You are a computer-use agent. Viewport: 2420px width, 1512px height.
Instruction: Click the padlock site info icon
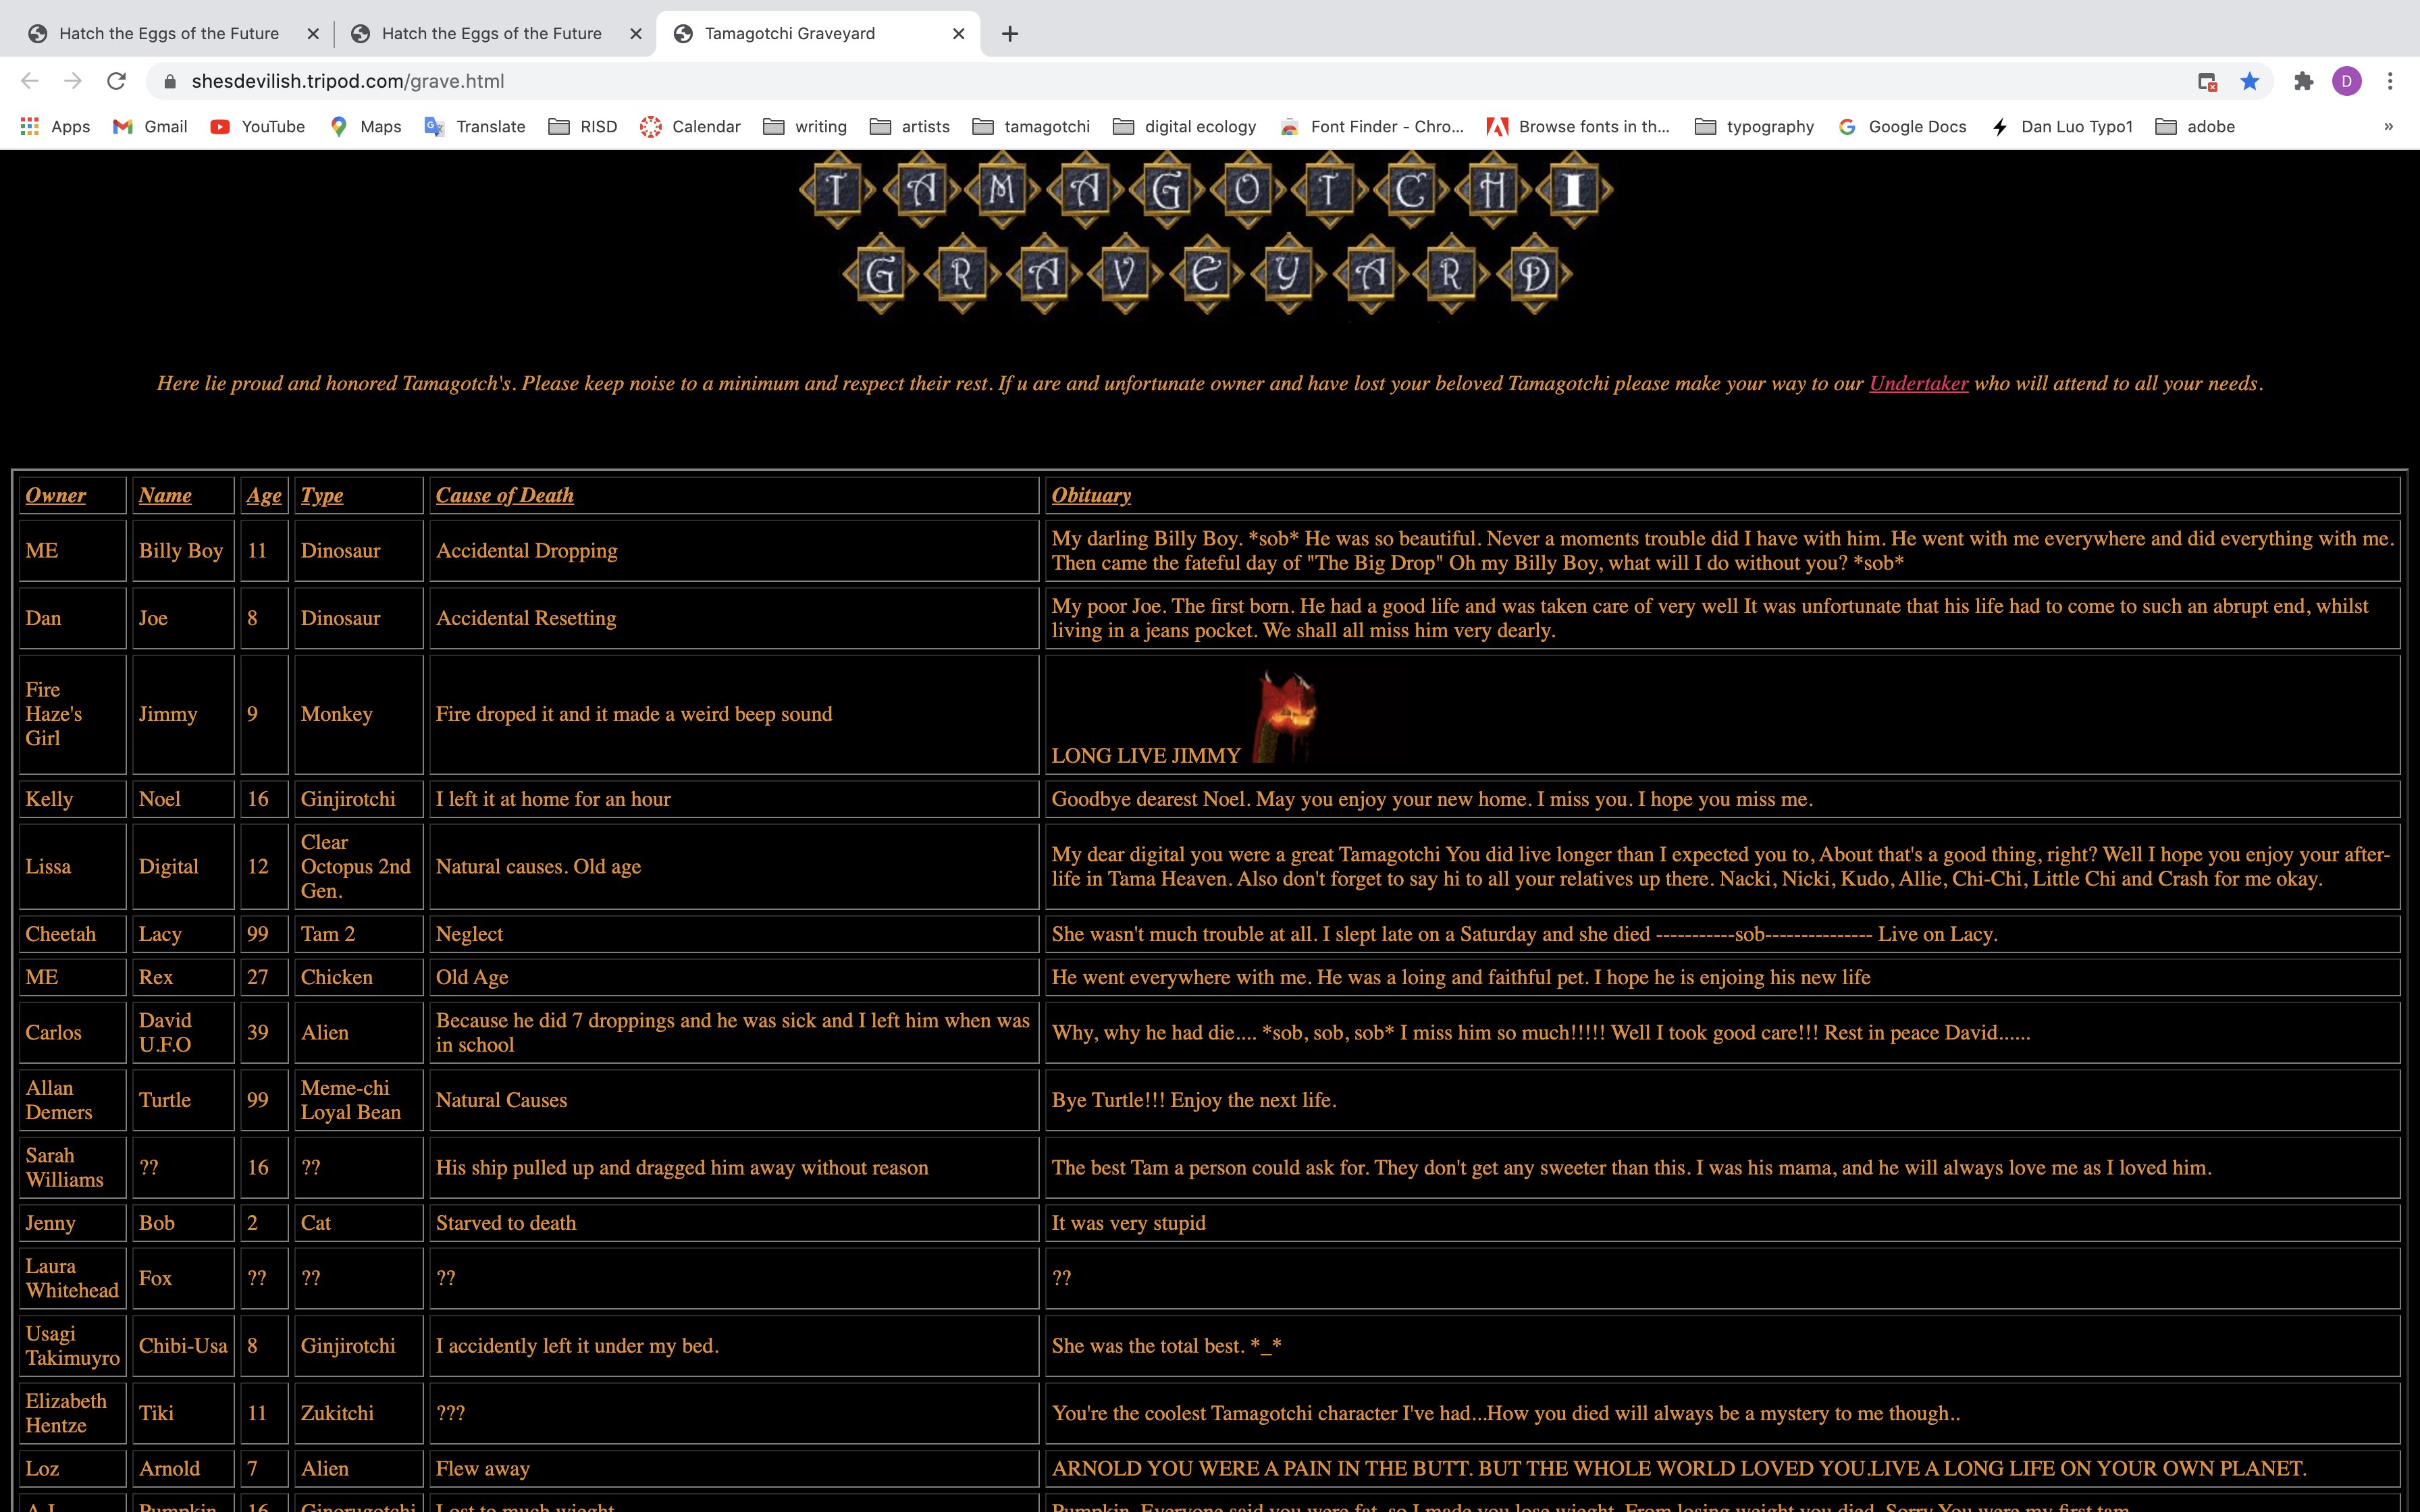coord(170,81)
